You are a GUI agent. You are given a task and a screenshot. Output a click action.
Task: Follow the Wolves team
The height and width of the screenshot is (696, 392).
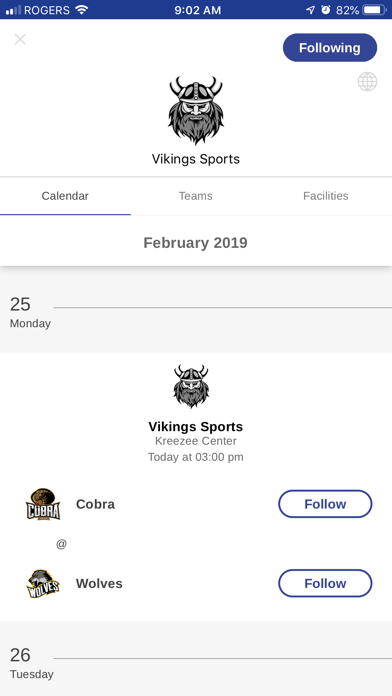325,583
